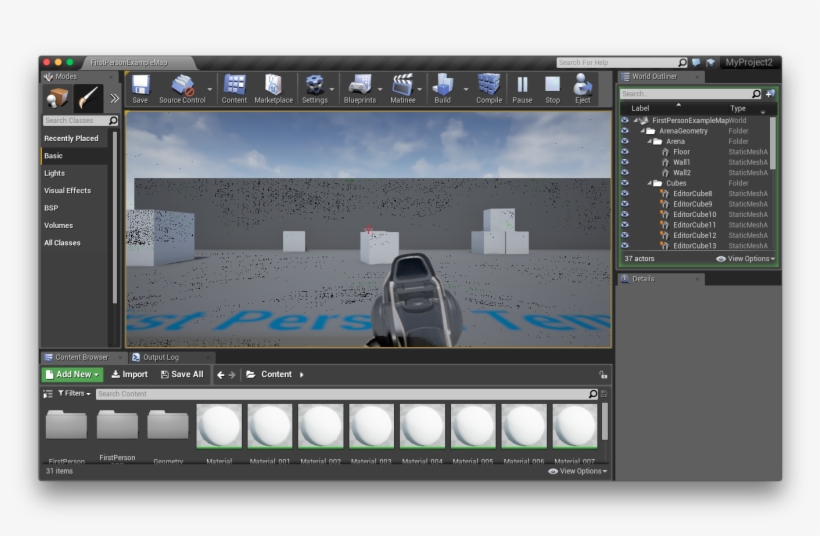
Task: Click the Matinee clapperboard icon
Action: click(402, 87)
